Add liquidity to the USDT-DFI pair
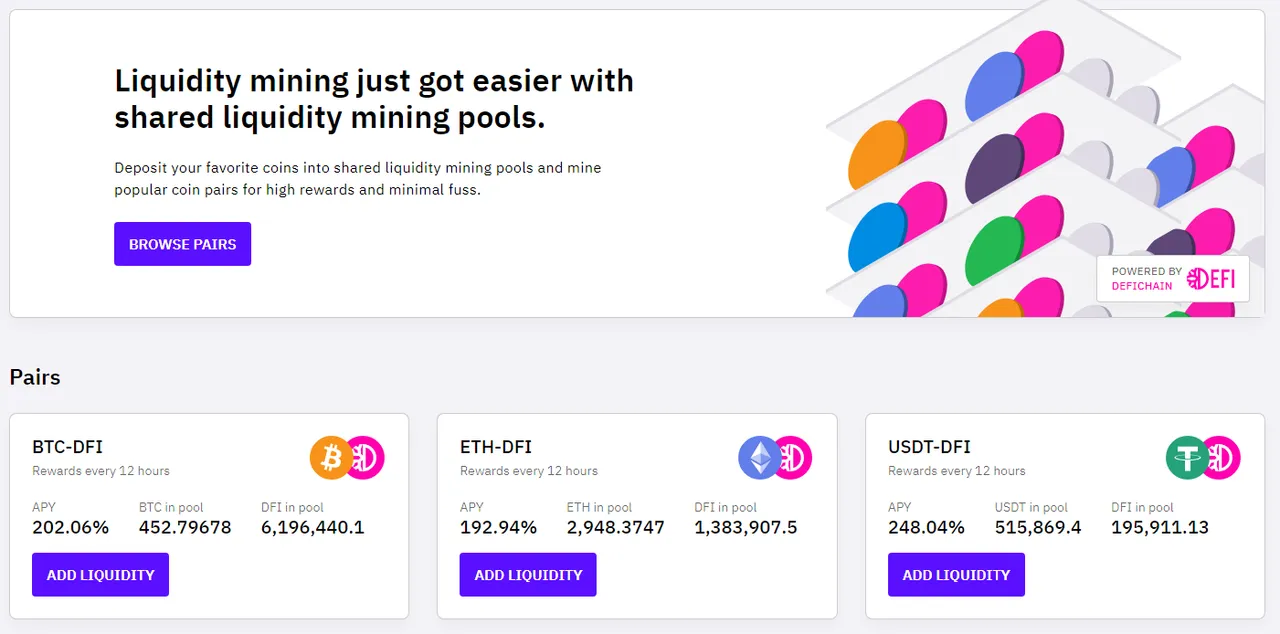 pos(956,575)
